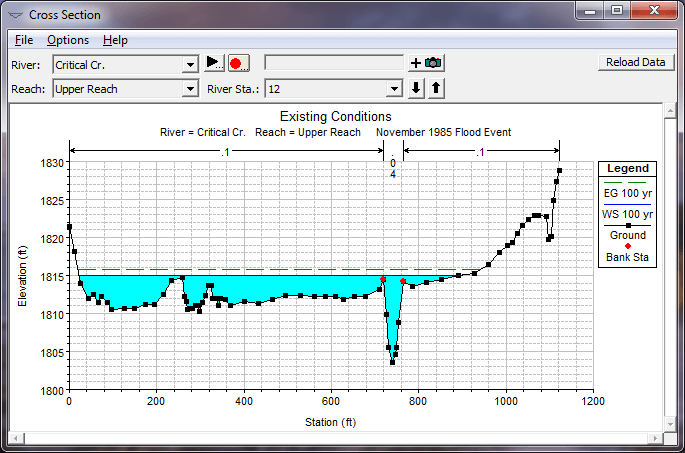This screenshot has width=685, height=453.
Task: Click the Reload Data button
Action: [636, 62]
